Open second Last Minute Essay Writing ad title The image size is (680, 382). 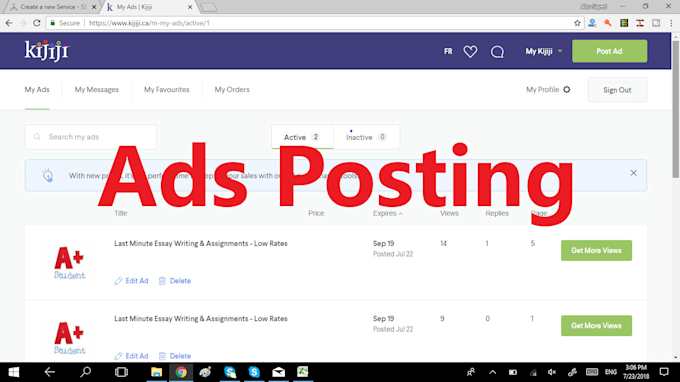tap(201, 319)
